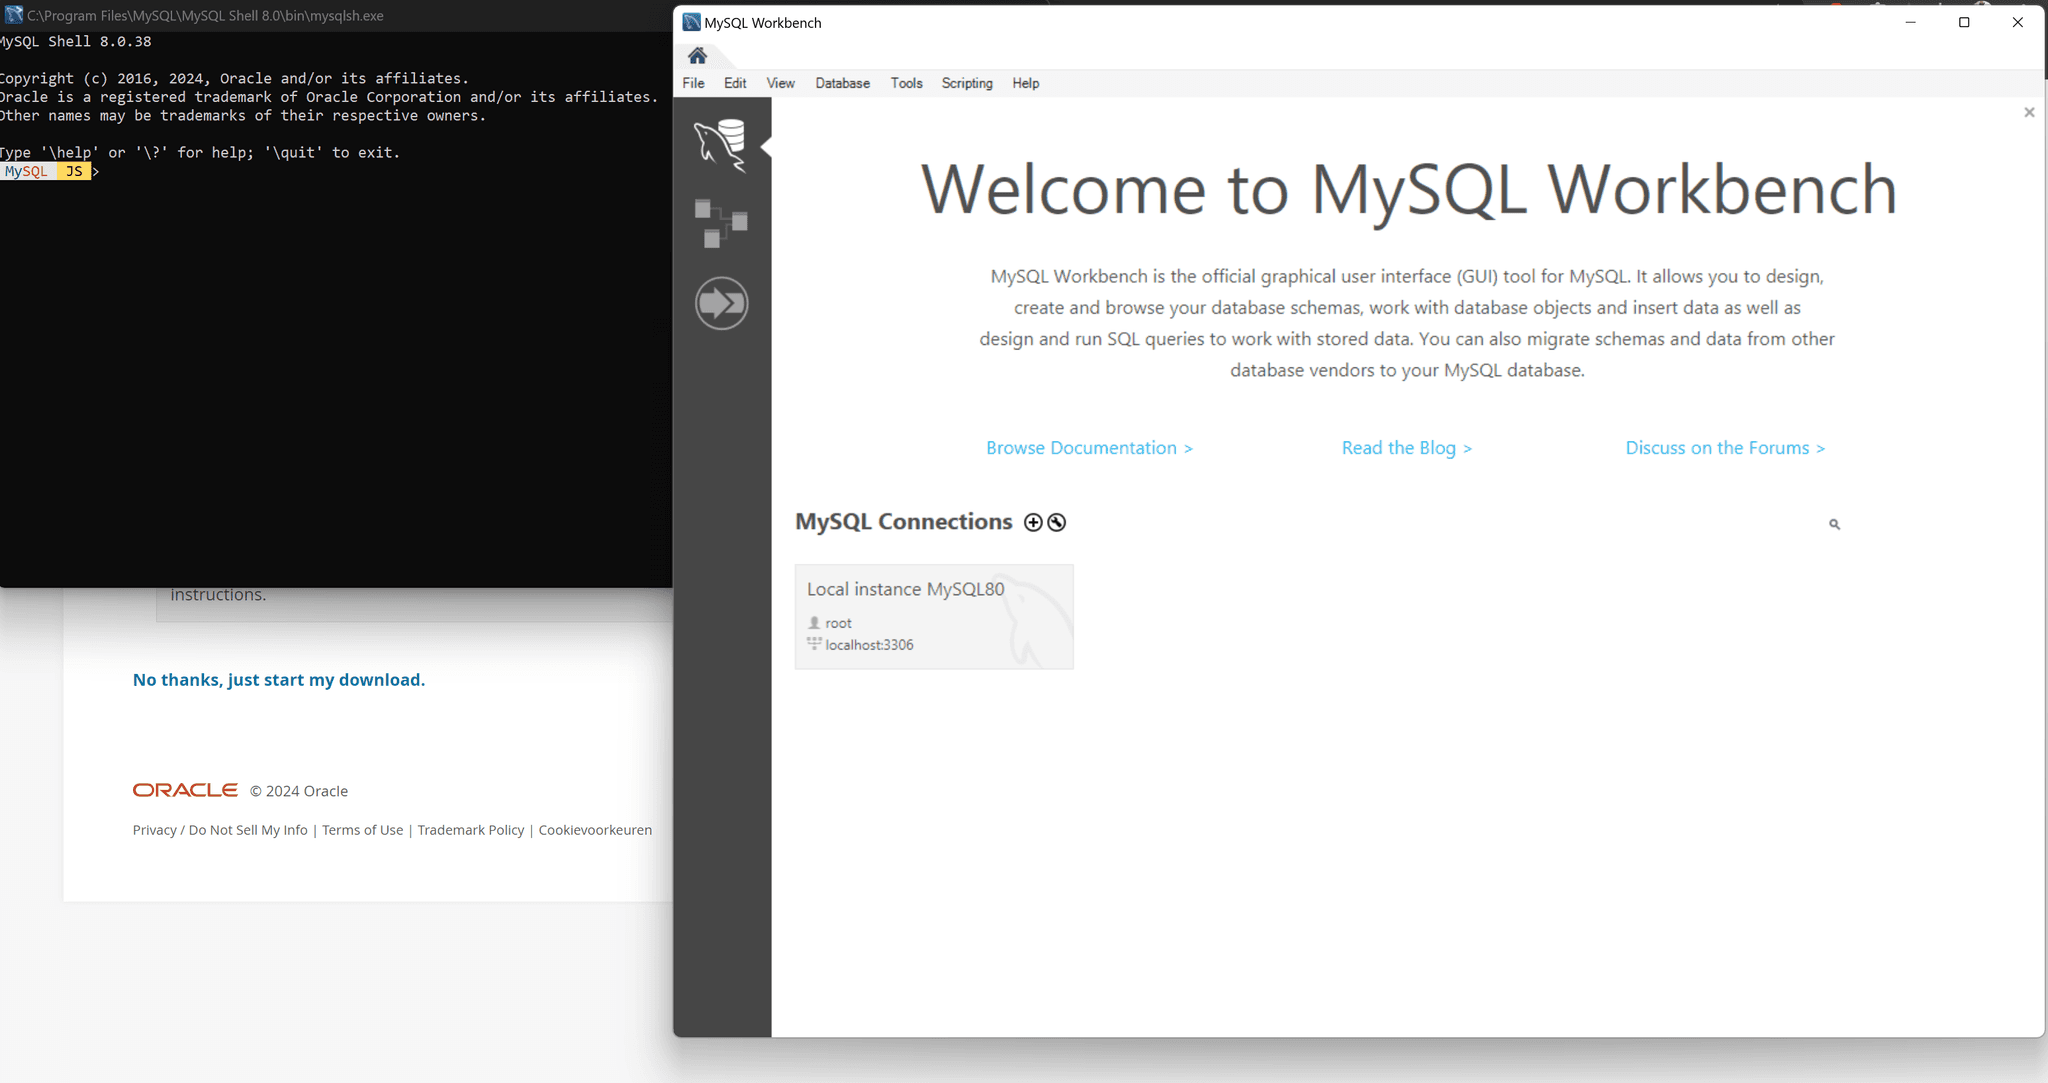Click 'root' user text on connection tile
Screen dimensions: 2048x1083
pos(838,623)
